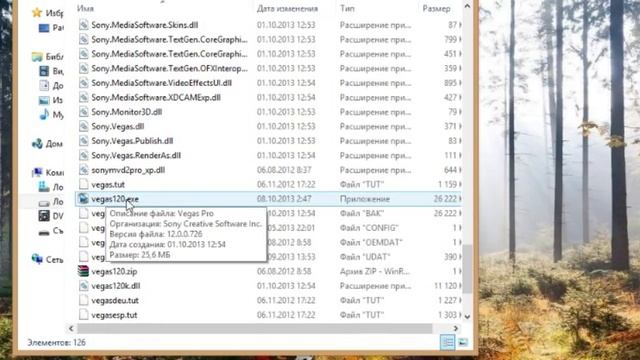640x360 pixels.
Task: Switch to details view in the status bar
Action: pos(447,342)
